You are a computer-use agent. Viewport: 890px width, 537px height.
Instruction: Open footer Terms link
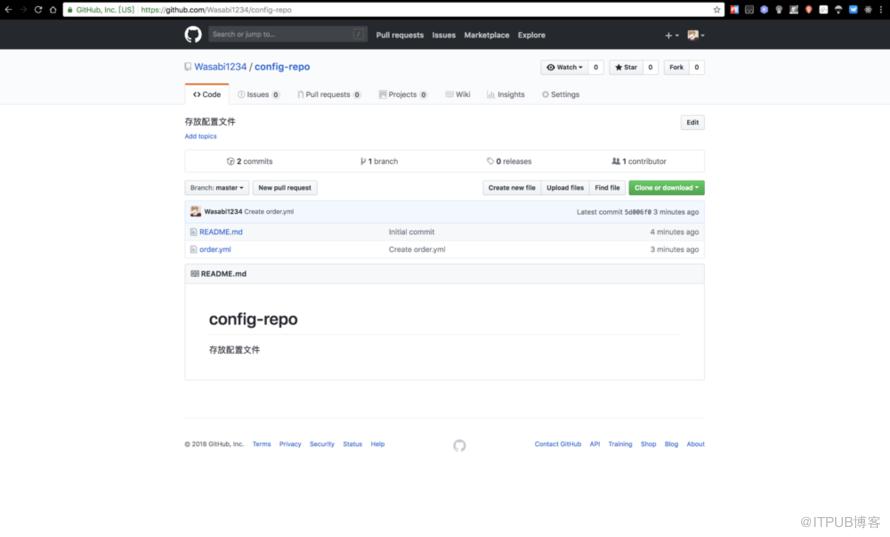coord(262,444)
